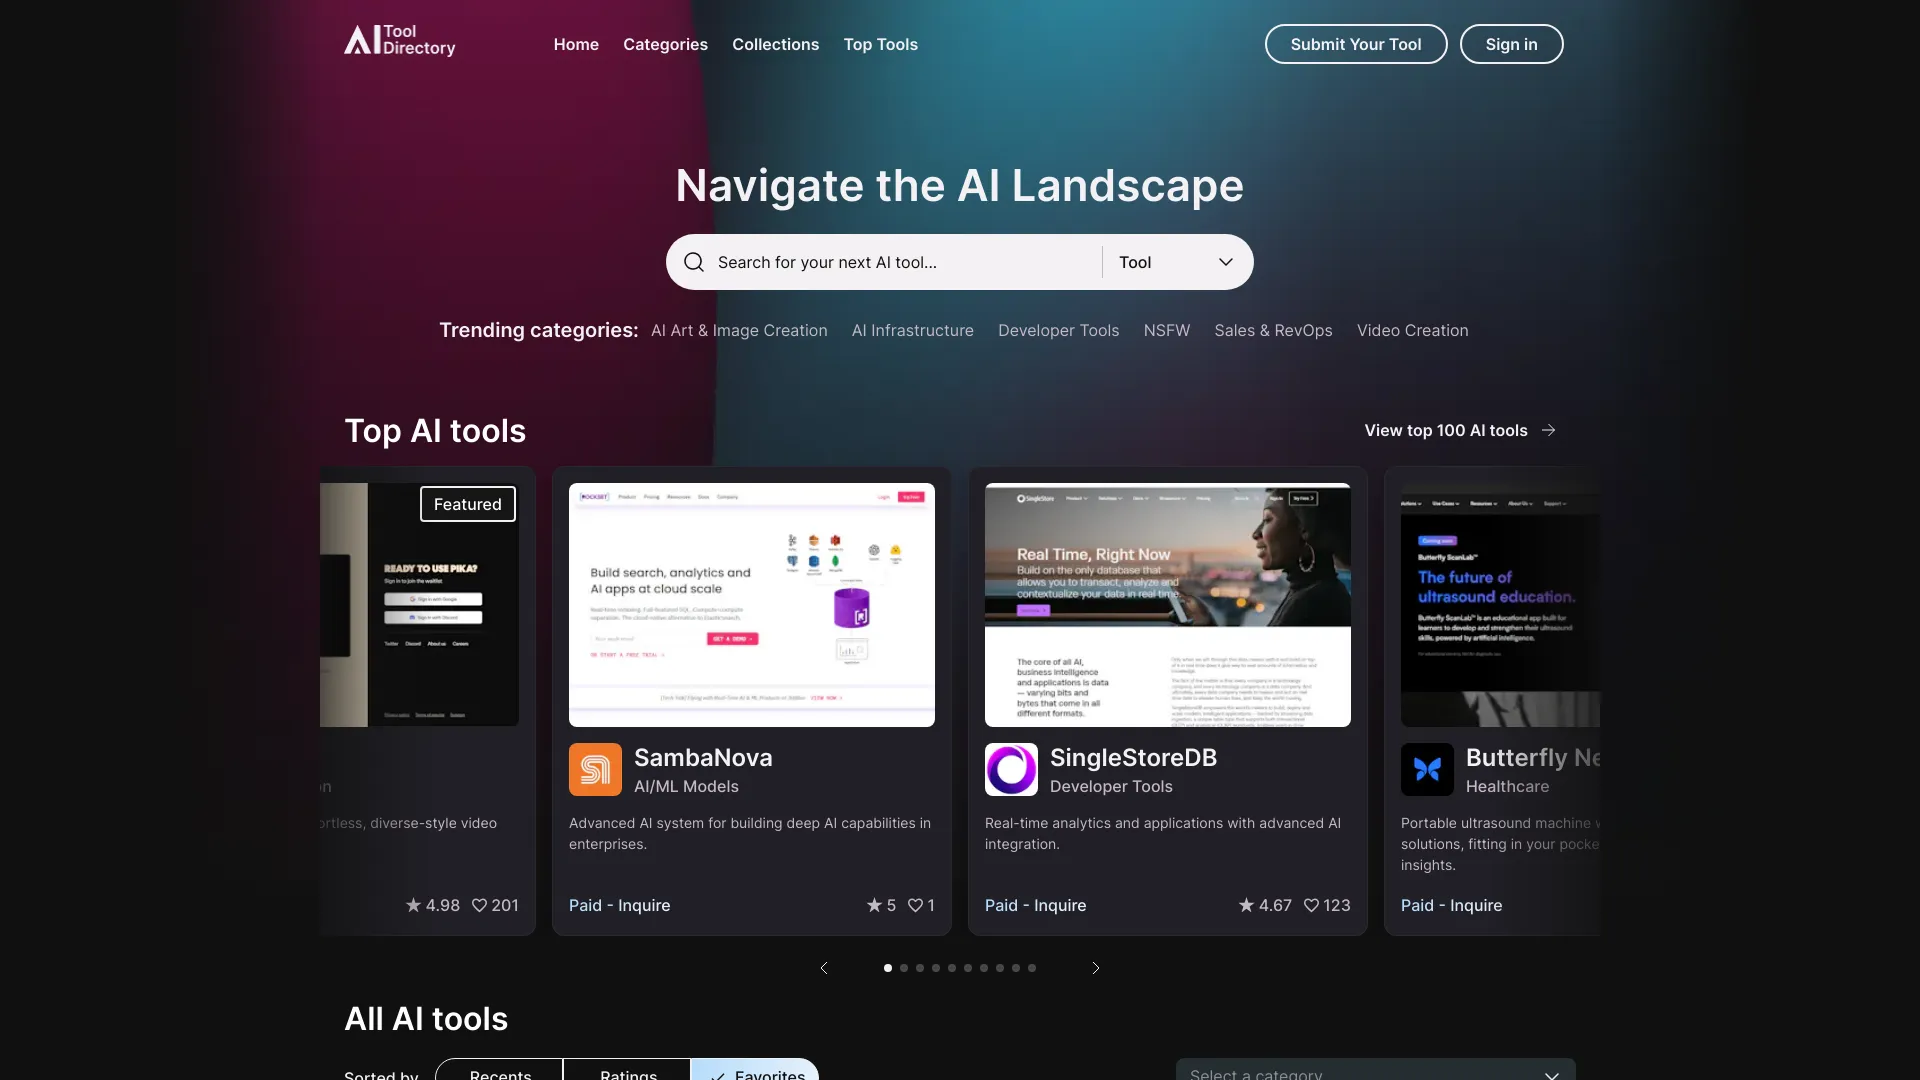Expand the Tool search type dropdown
The image size is (1920, 1080).
[1174, 261]
